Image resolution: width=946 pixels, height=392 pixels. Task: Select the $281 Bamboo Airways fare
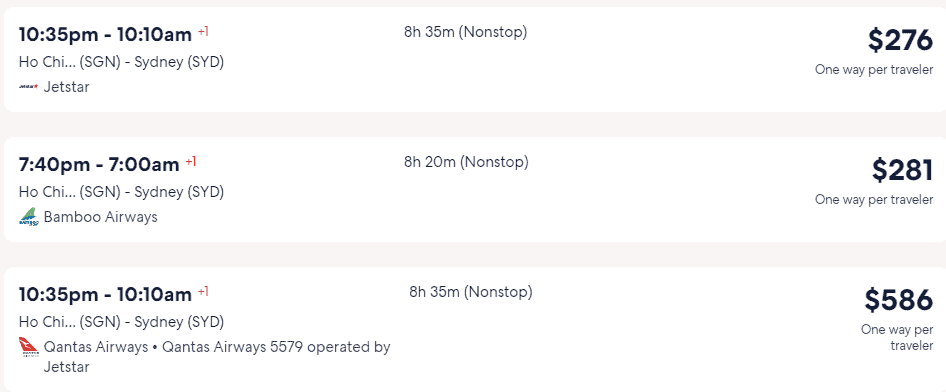click(x=902, y=170)
